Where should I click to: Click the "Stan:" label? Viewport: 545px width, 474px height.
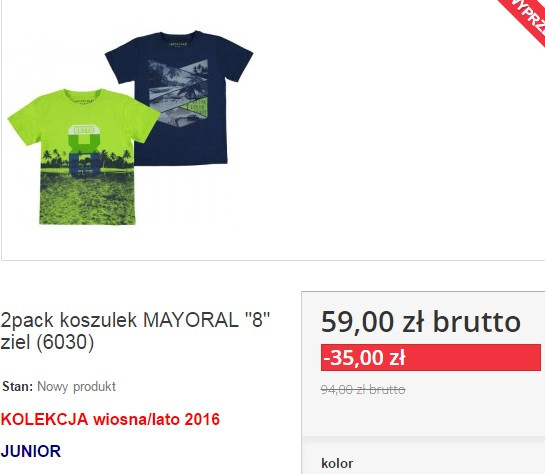pos(18,386)
